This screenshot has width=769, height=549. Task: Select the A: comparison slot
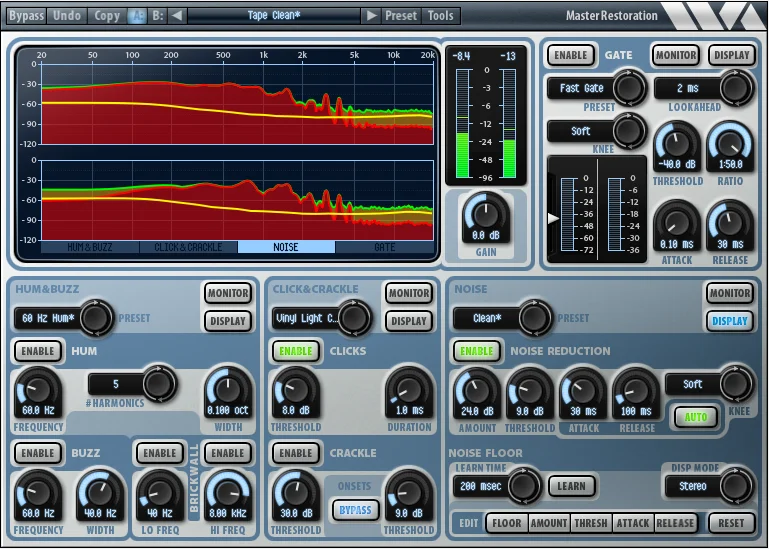(137, 16)
